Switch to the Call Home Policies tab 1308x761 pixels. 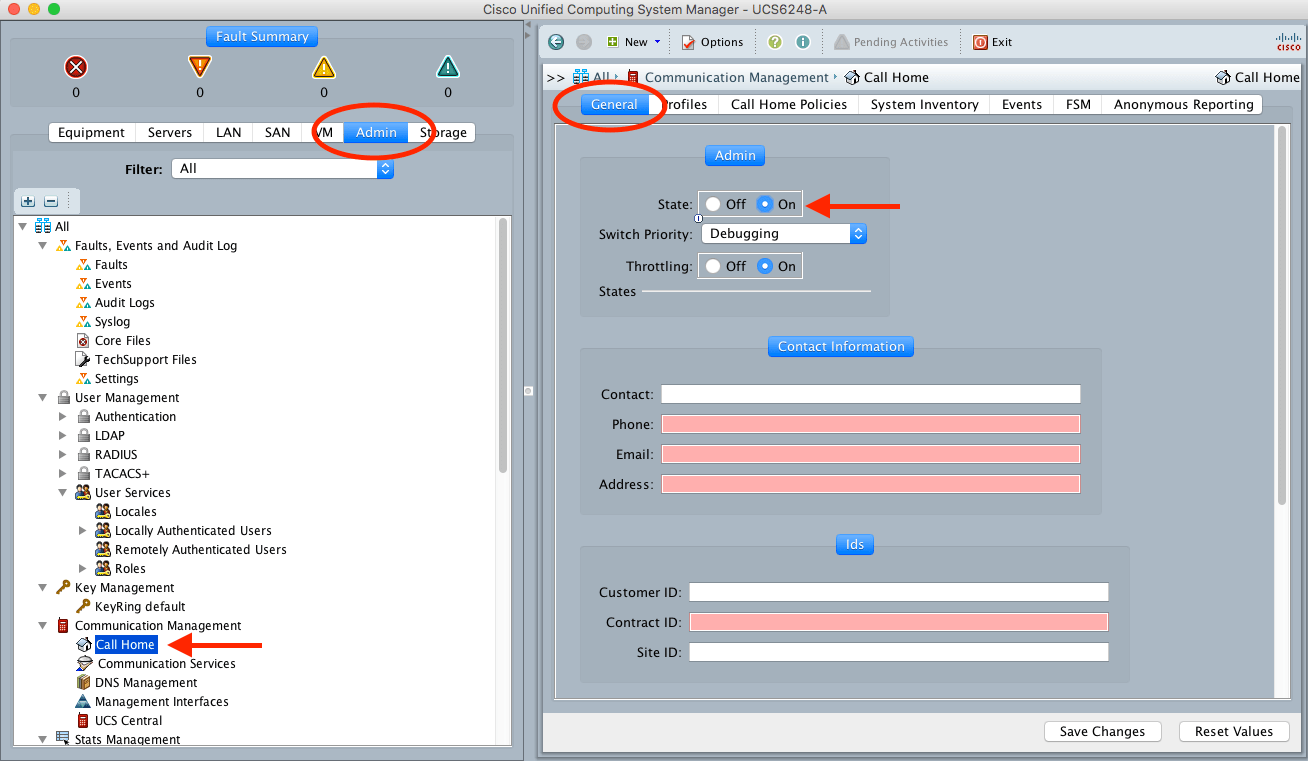click(788, 104)
